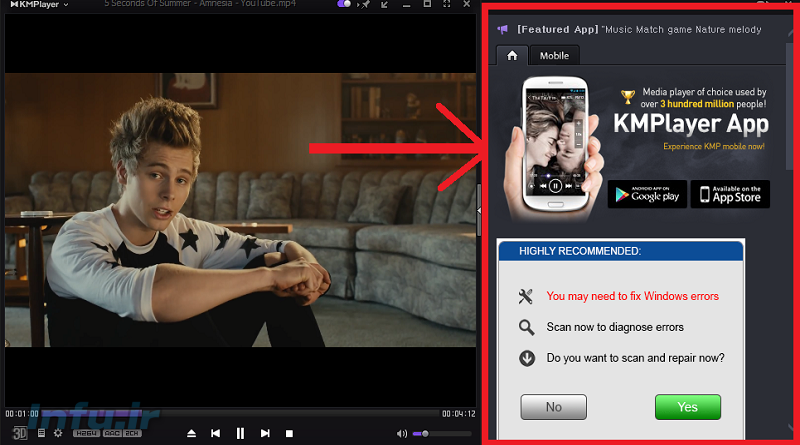Viewport: 800px width, 445px height.
Task: Toggle the purple switch in the title bar
Action: click(x=345, y=5)
